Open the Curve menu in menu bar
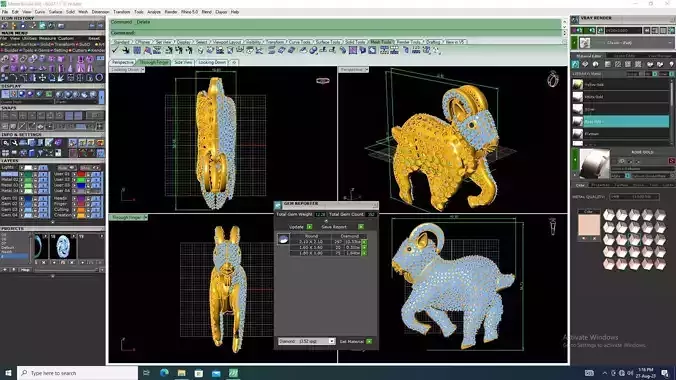The height and width of the screenshot is (380, 676). pos(39,12)
